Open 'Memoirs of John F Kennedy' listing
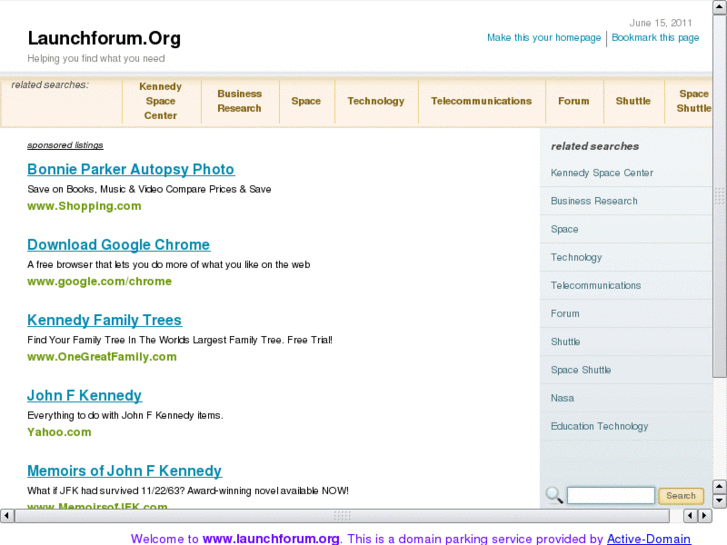The width and height of the screenshot is (727, 545). 124,471
